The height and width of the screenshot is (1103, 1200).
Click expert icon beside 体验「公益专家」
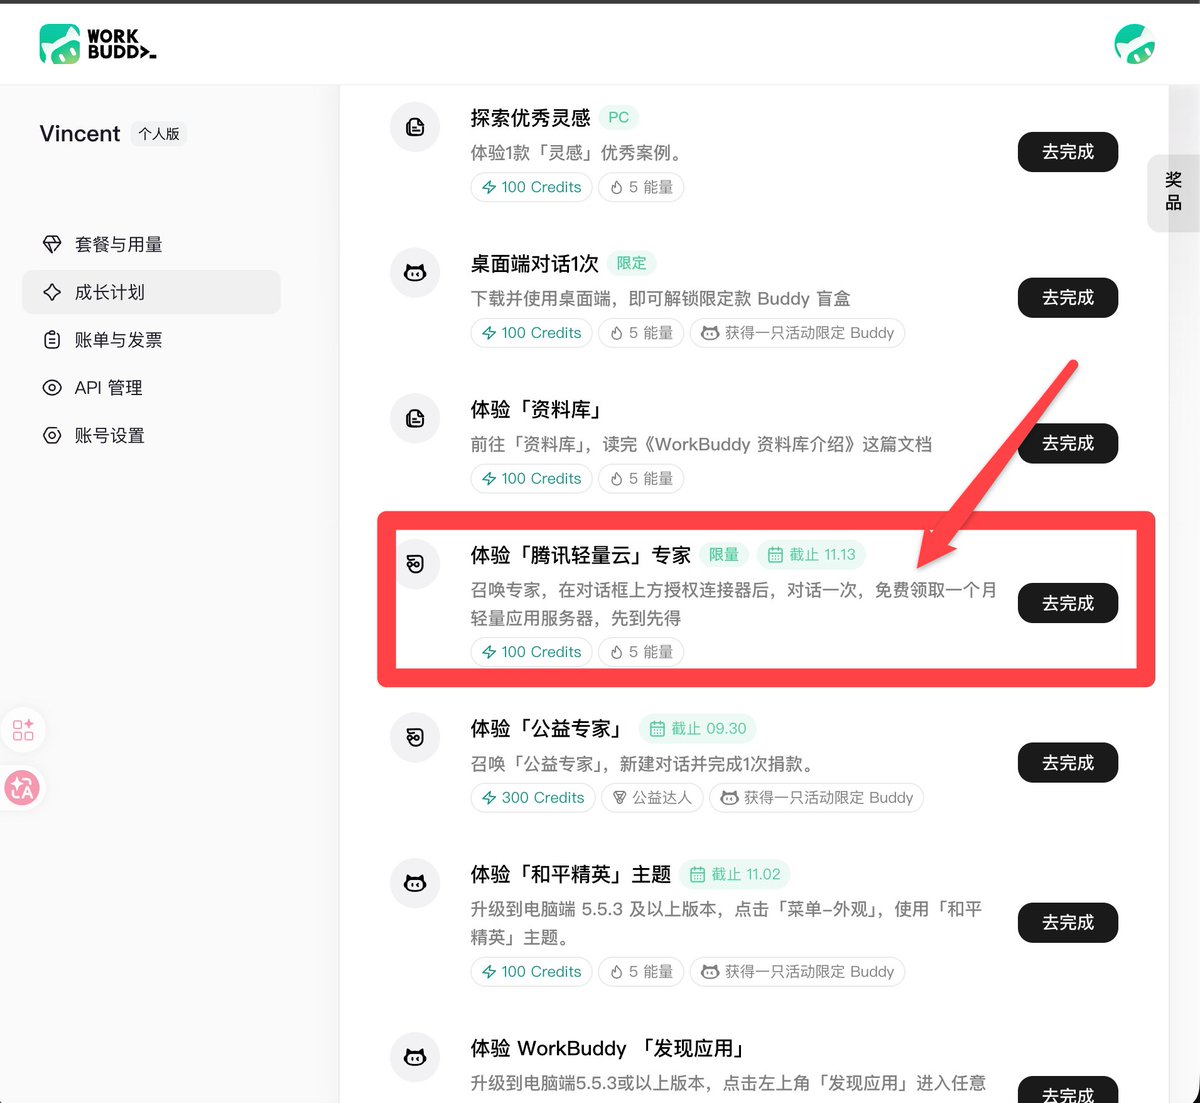click(x=415, y=737)
